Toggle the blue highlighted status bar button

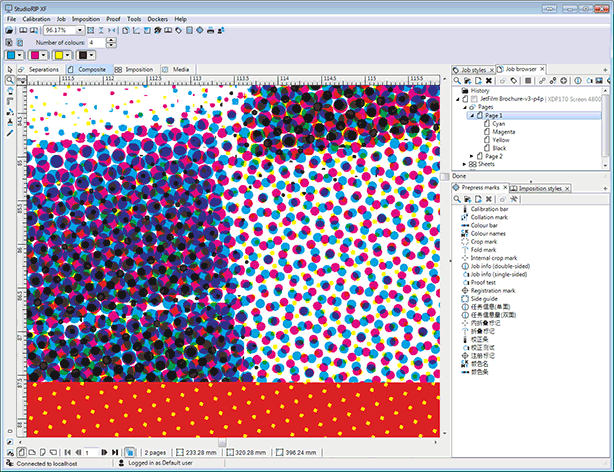[x=130, y=452]
